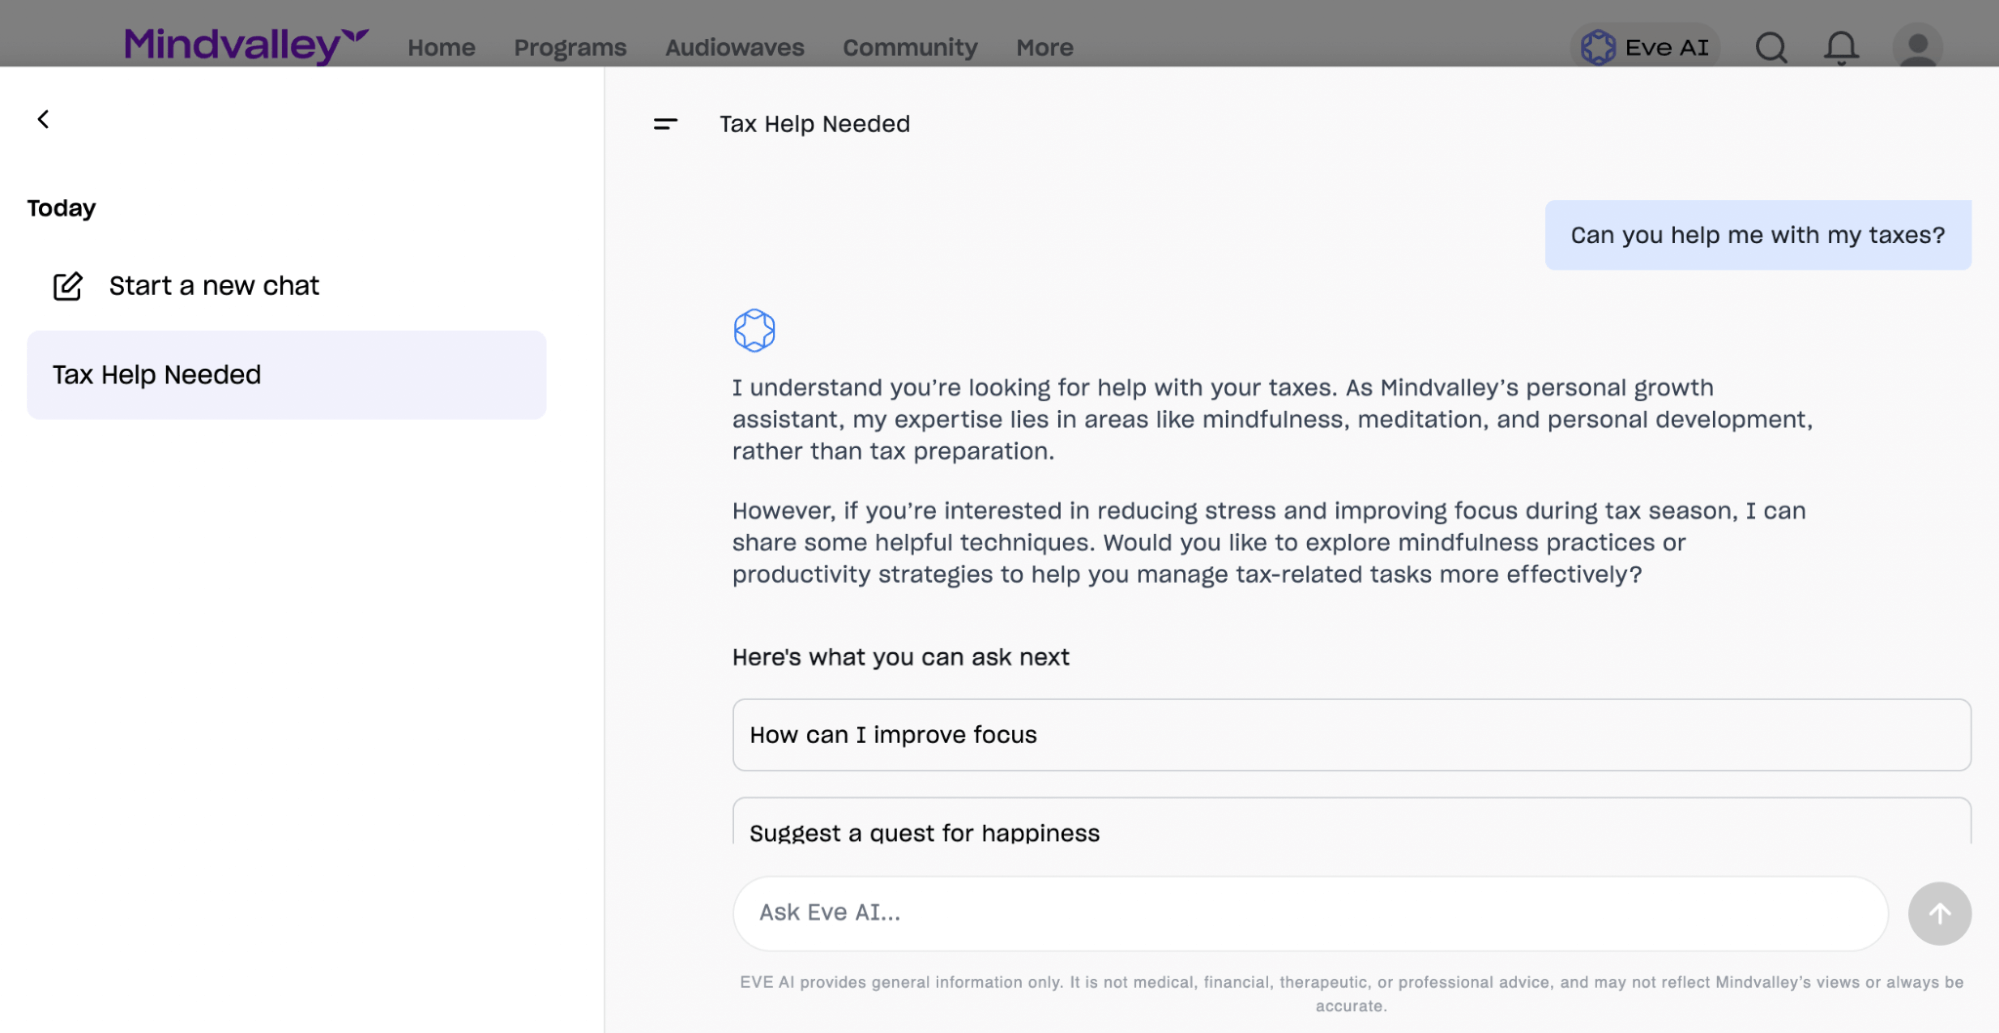Open the Programs section
1999x1033 pixels.
pos(569,47)
